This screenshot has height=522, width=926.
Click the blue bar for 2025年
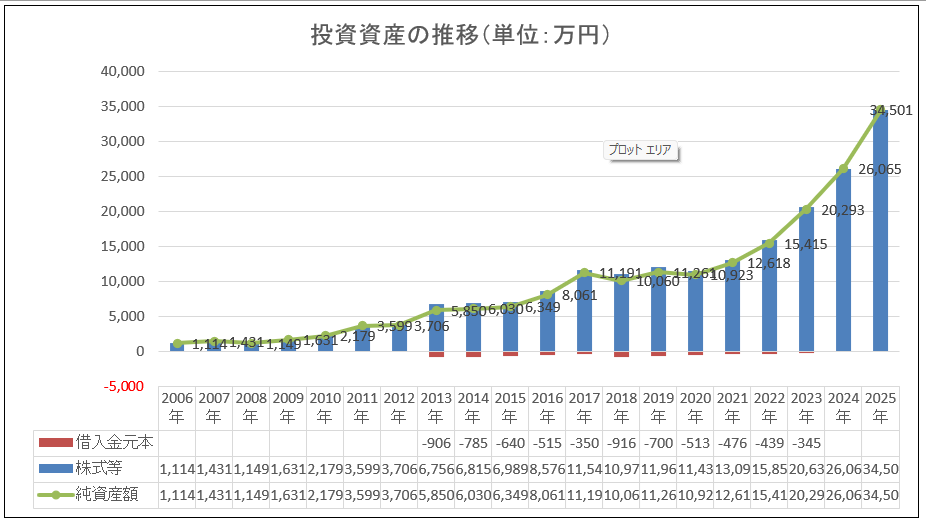(x=880, y=240)
